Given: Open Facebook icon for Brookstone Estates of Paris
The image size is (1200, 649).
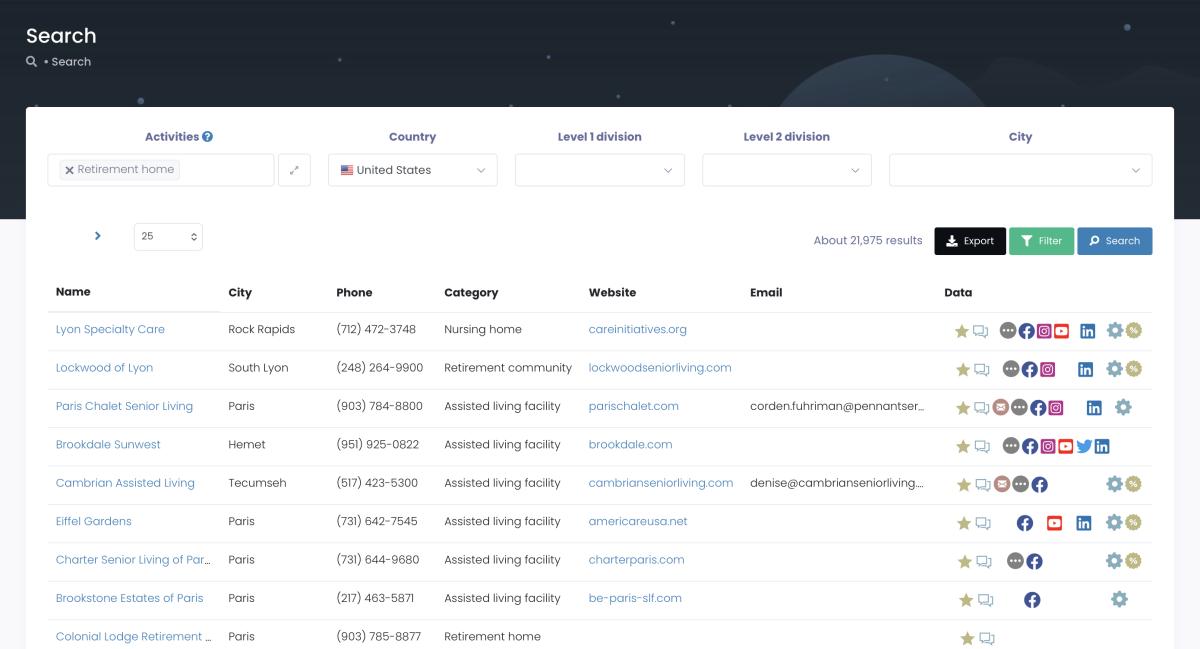Looking at the screenshot, I should 1032,600.
